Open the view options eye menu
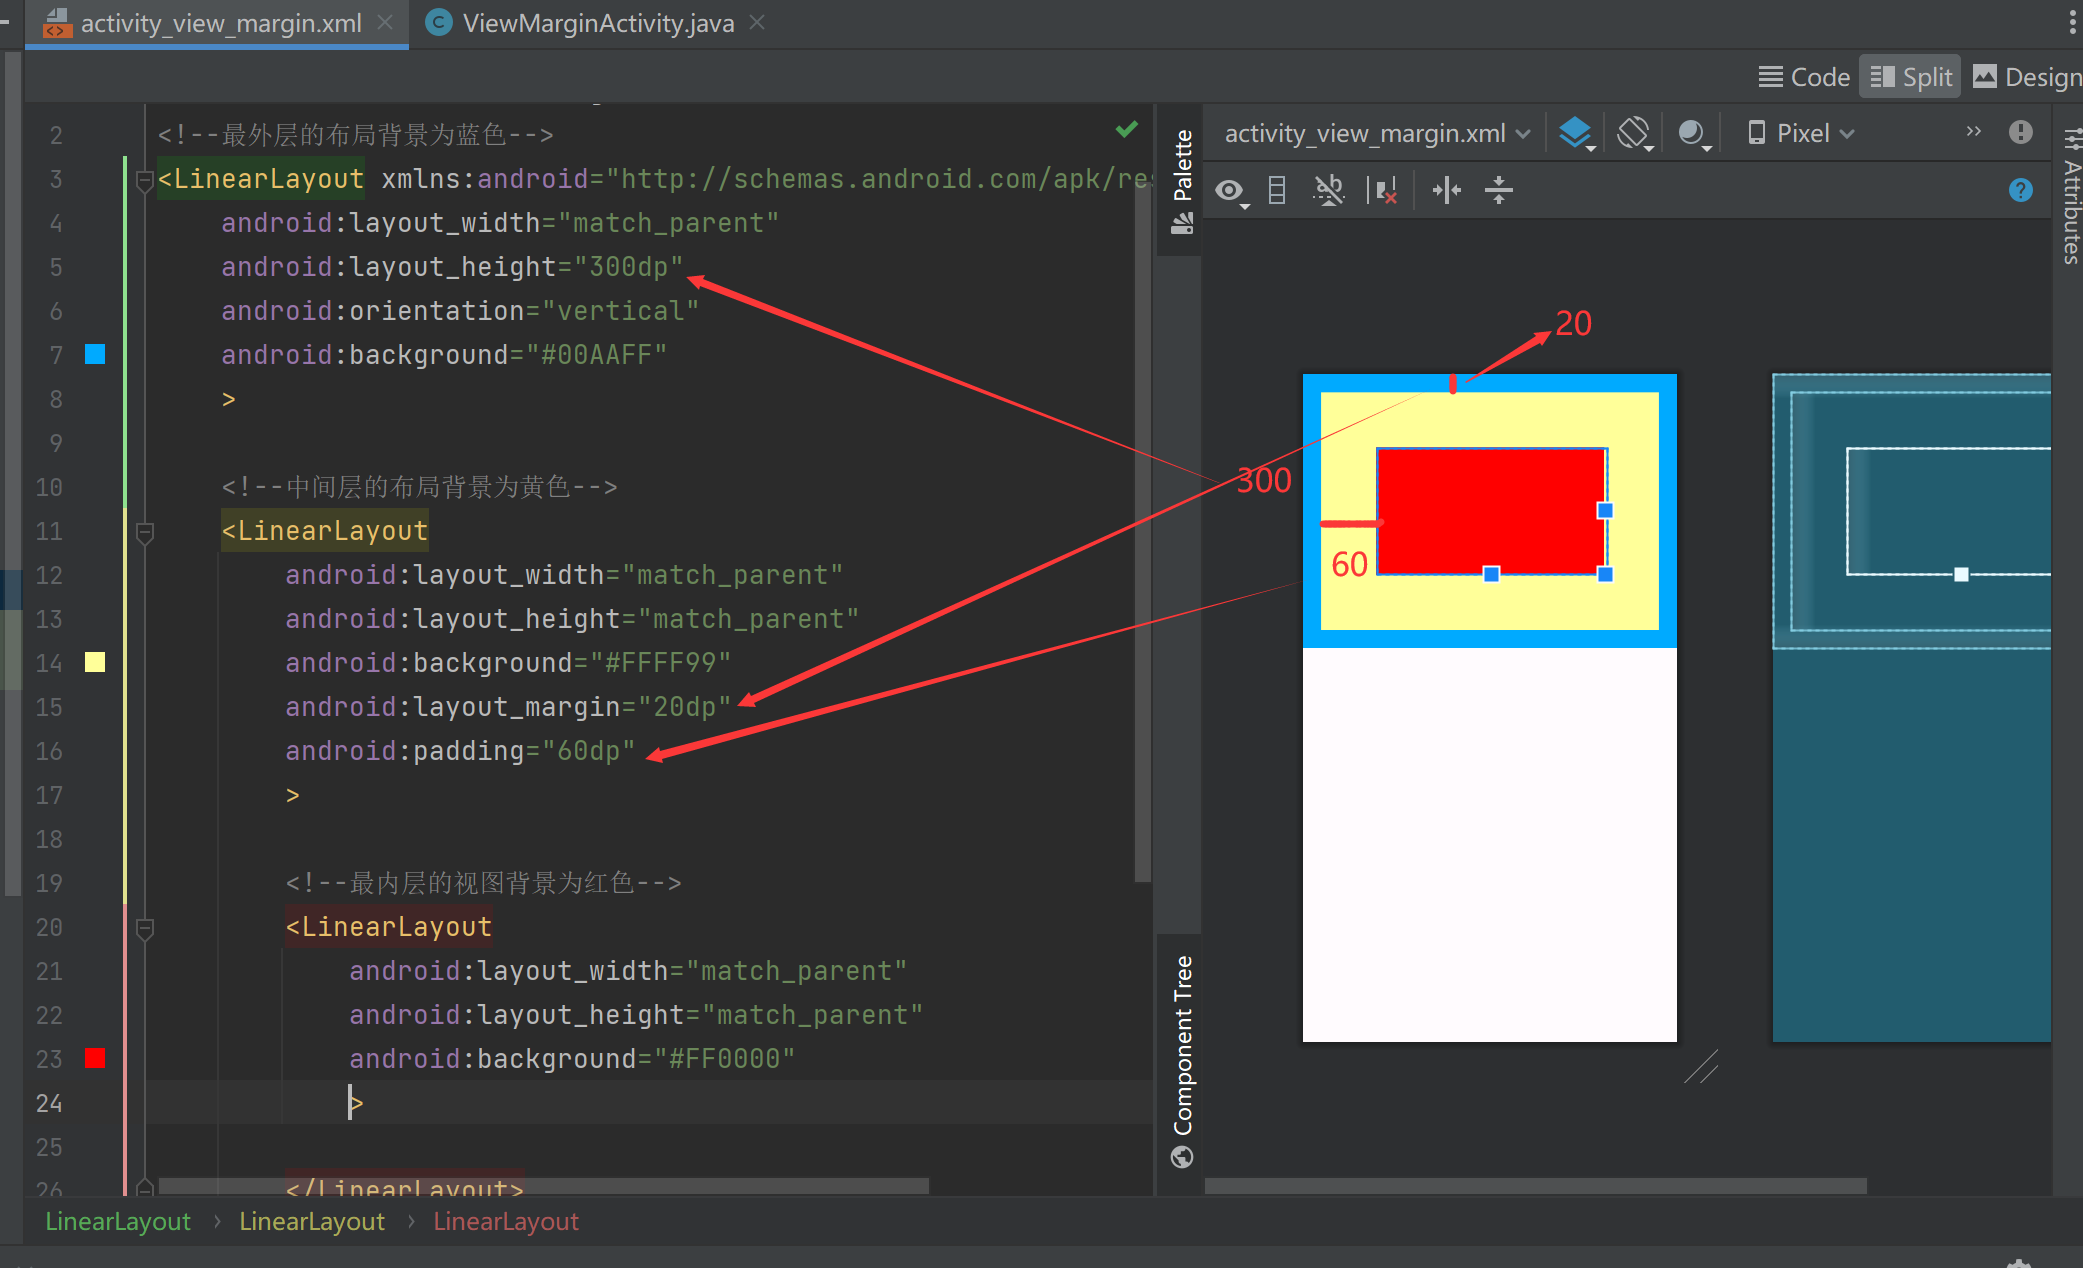The width and height of the screenshot is (2083, 1268). click(x=1232, y=190)
